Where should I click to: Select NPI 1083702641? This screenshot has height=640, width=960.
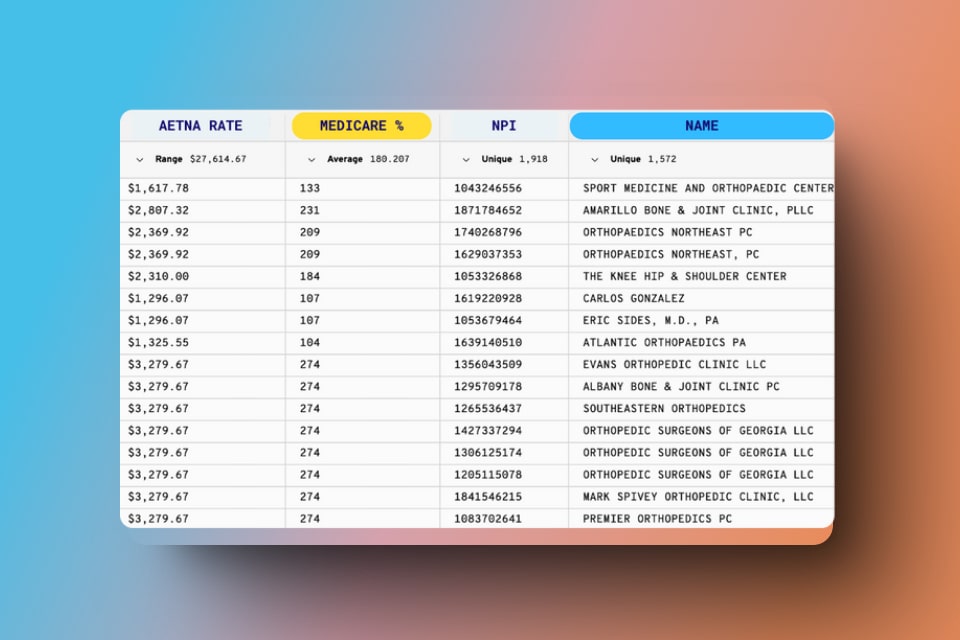tap(488, 519)
